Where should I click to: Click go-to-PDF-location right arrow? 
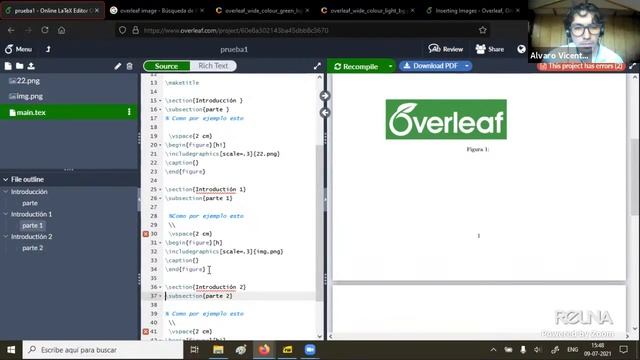coord(325,96)
